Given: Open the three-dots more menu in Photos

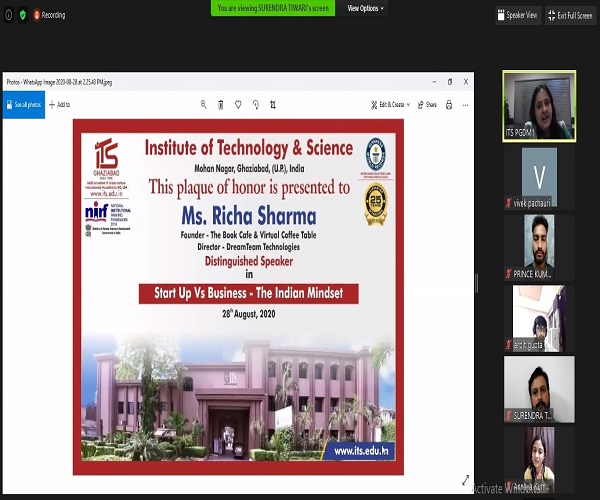Looking at the screenshot, I should point(466,105).
